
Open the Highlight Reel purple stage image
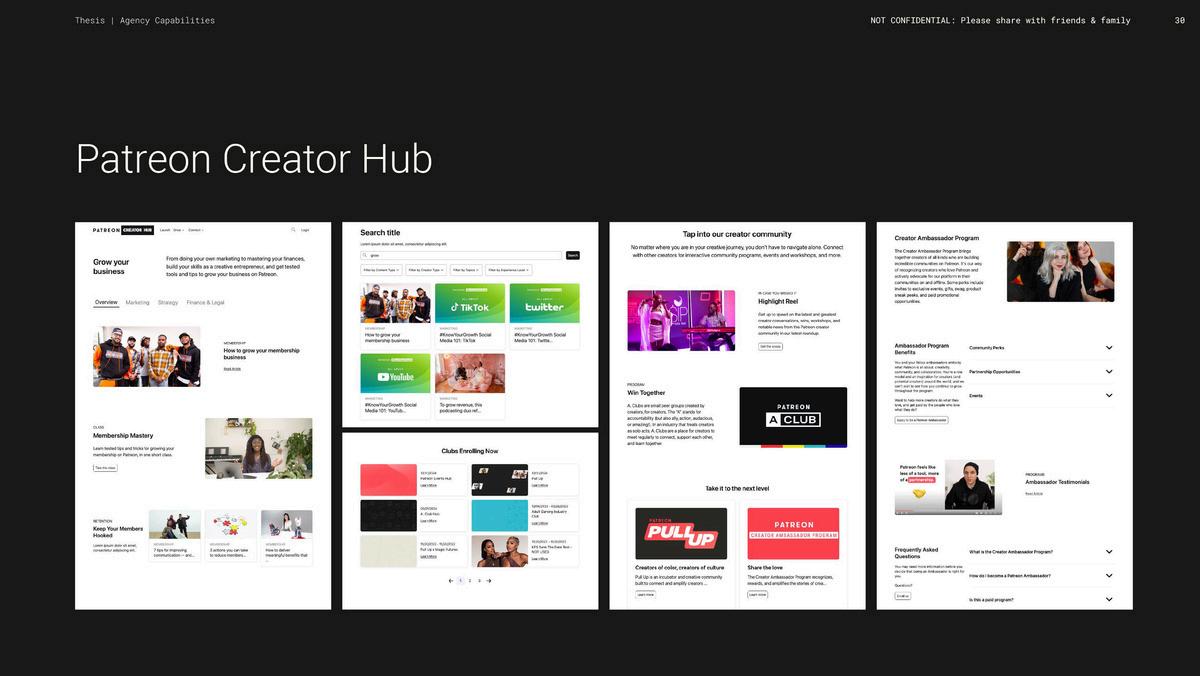click(x=681, y=320)
